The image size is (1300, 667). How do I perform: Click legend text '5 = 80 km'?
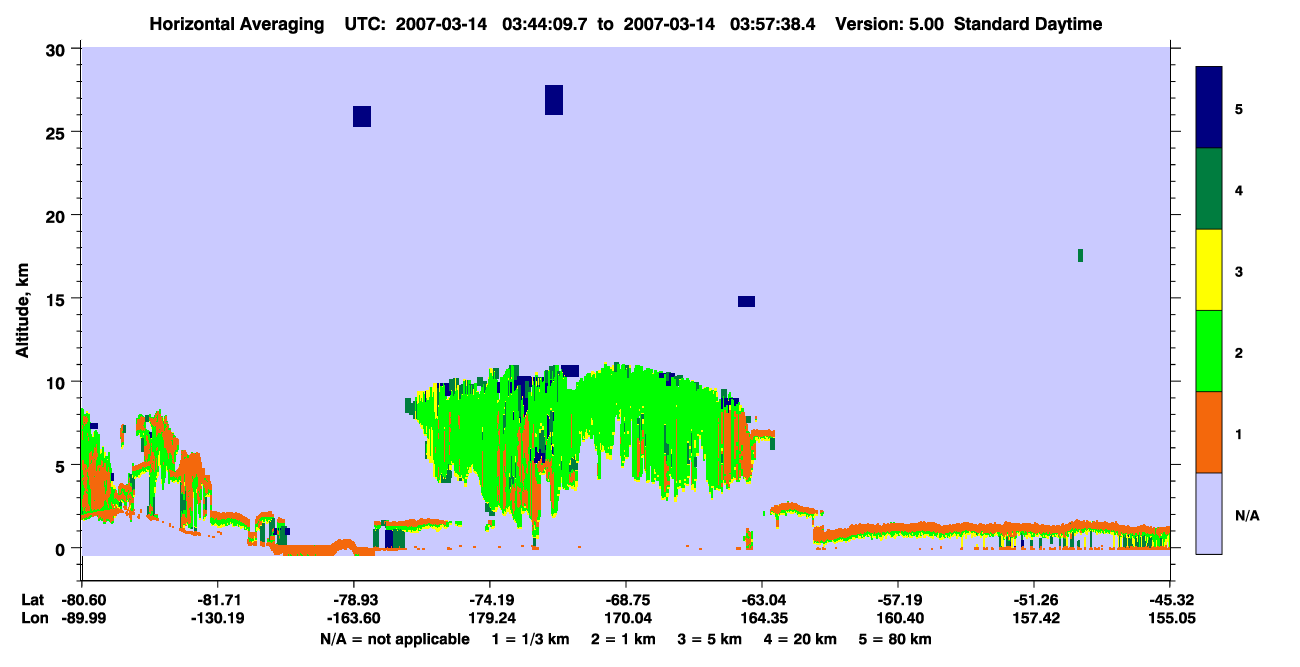point(897,639)
